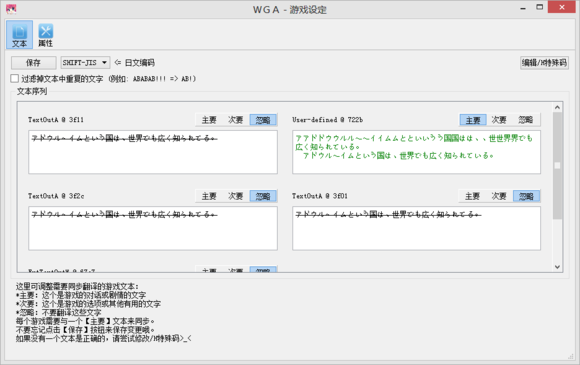Set TextOutA 3f01 to 次要

pos(499,196)
